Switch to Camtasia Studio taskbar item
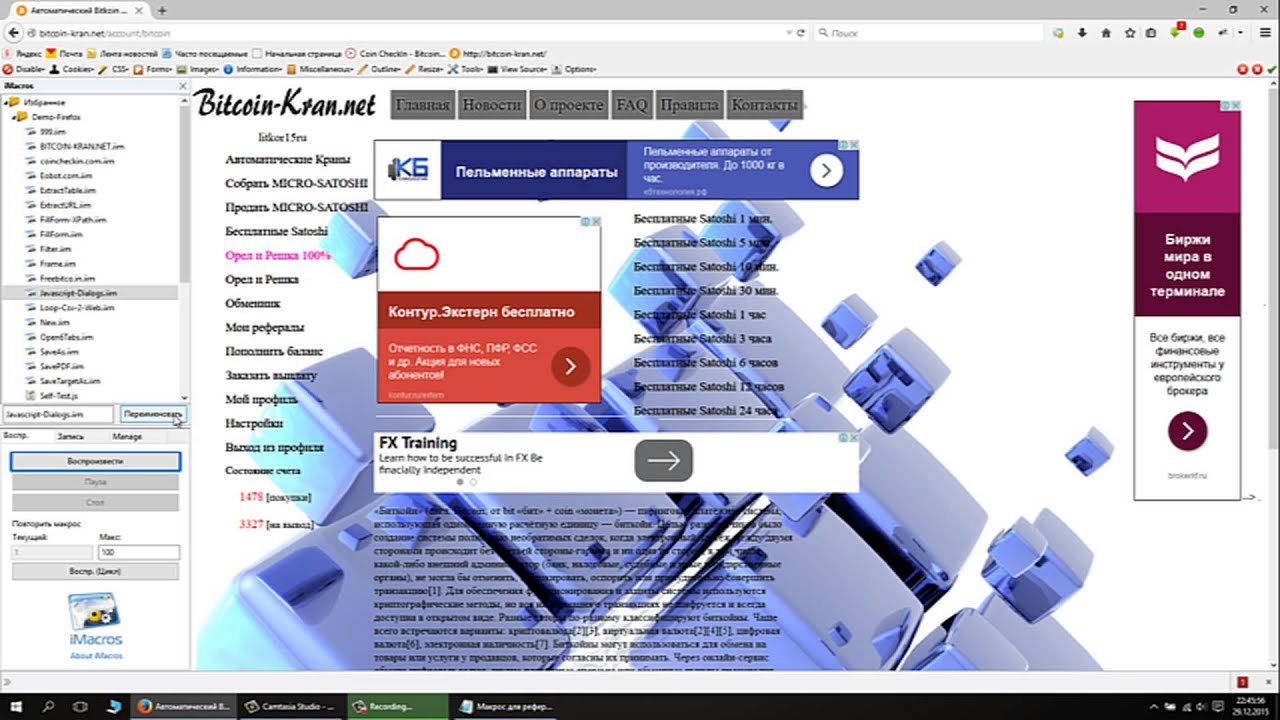 click(x=290, y=706)
